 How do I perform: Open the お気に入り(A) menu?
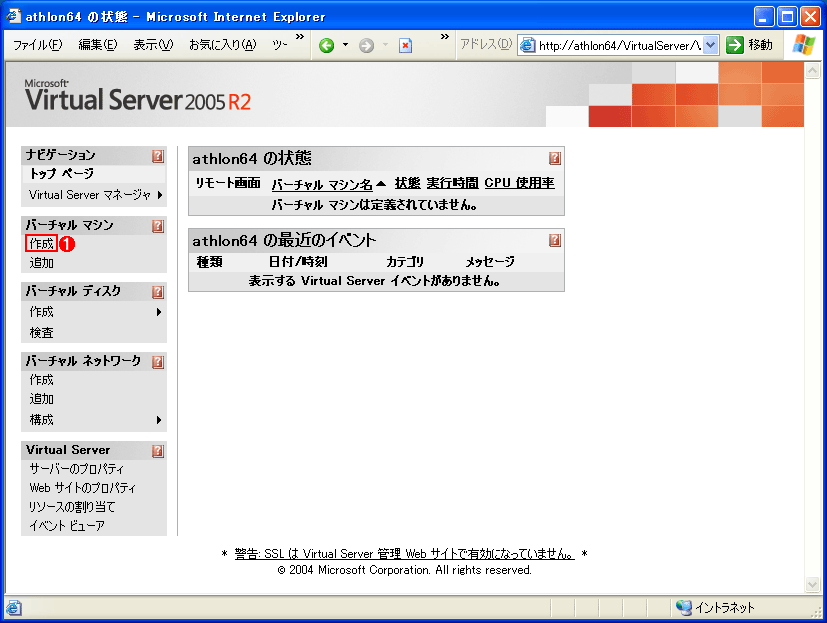coord(223,45)
